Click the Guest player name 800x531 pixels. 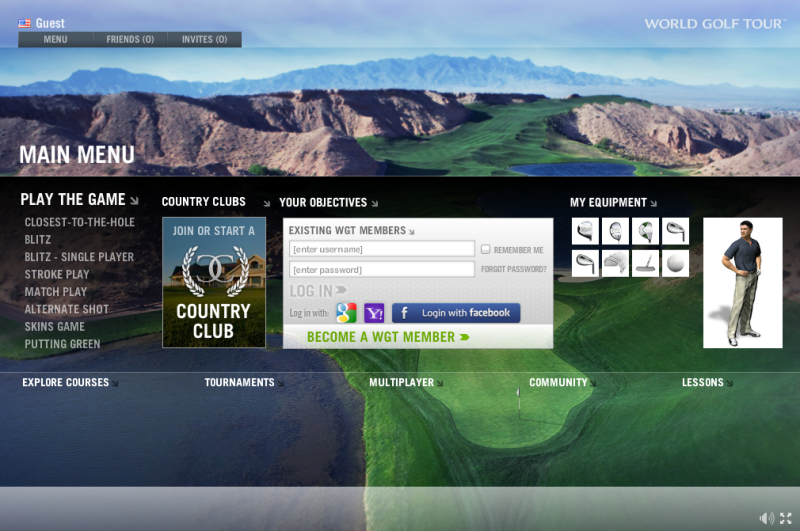50,23
